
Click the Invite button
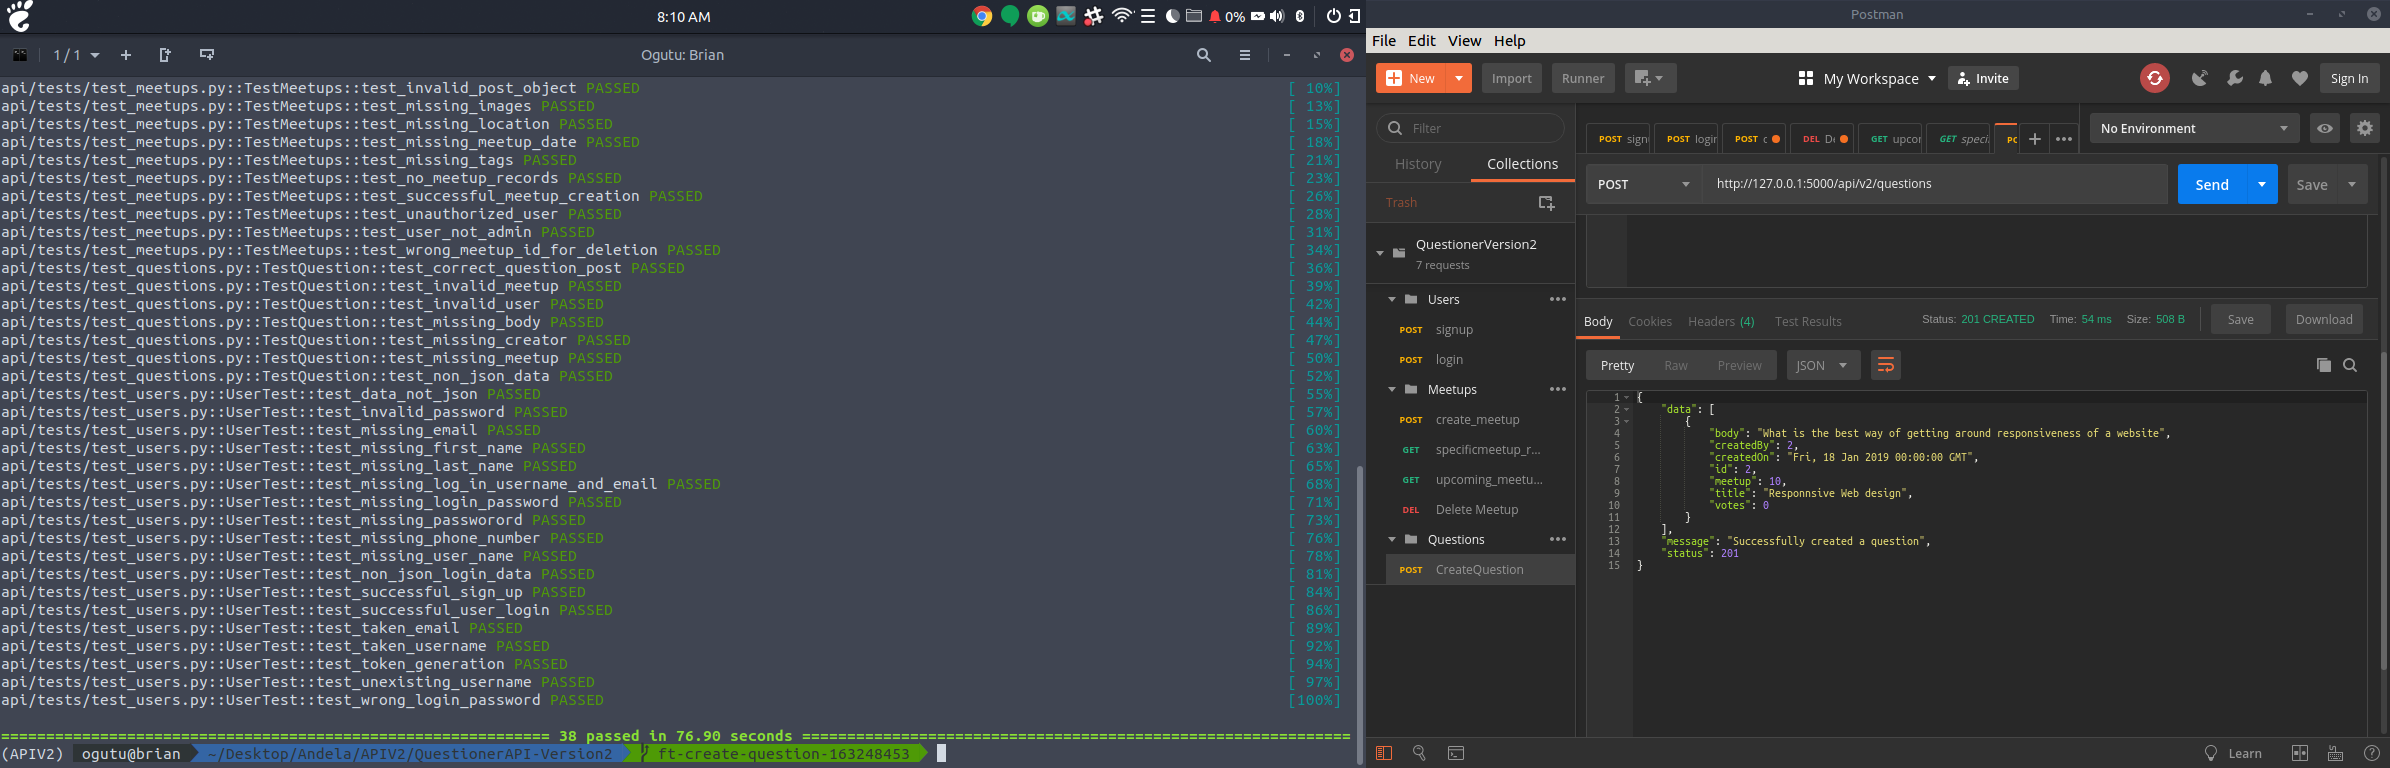(x=1983, y=78)
